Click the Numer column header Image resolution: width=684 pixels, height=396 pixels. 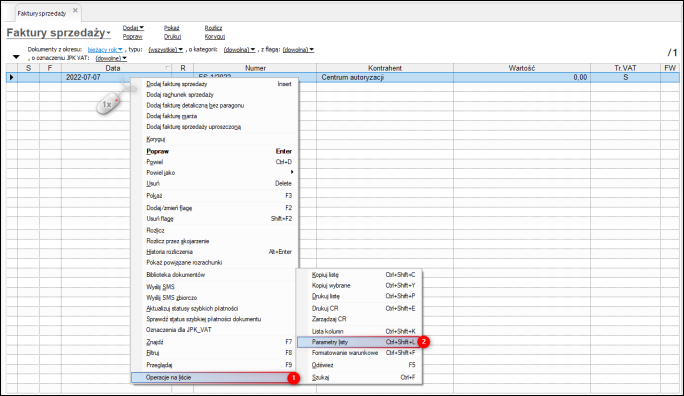coord(255,68)
